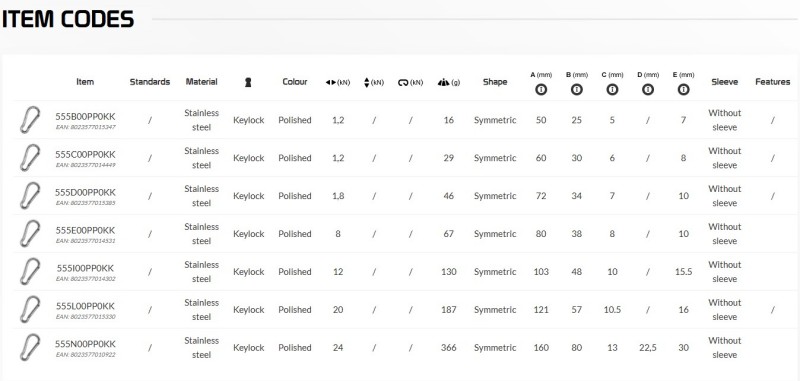Click the Features column header

click(x=772, y=82)
